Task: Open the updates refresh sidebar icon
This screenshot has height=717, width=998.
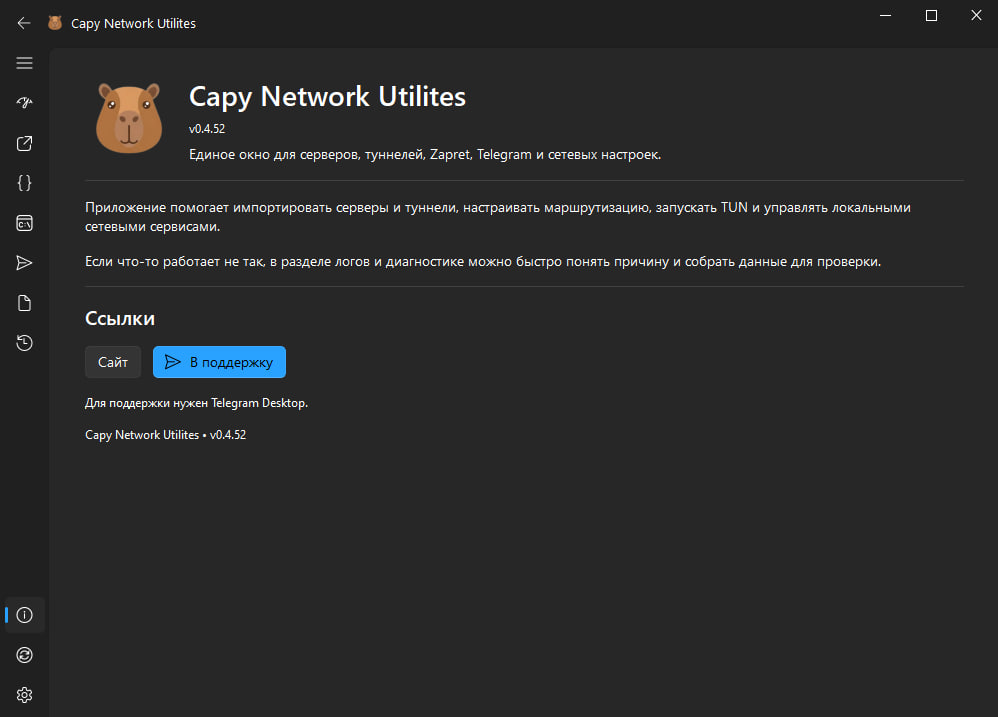Action: (24, 655)
